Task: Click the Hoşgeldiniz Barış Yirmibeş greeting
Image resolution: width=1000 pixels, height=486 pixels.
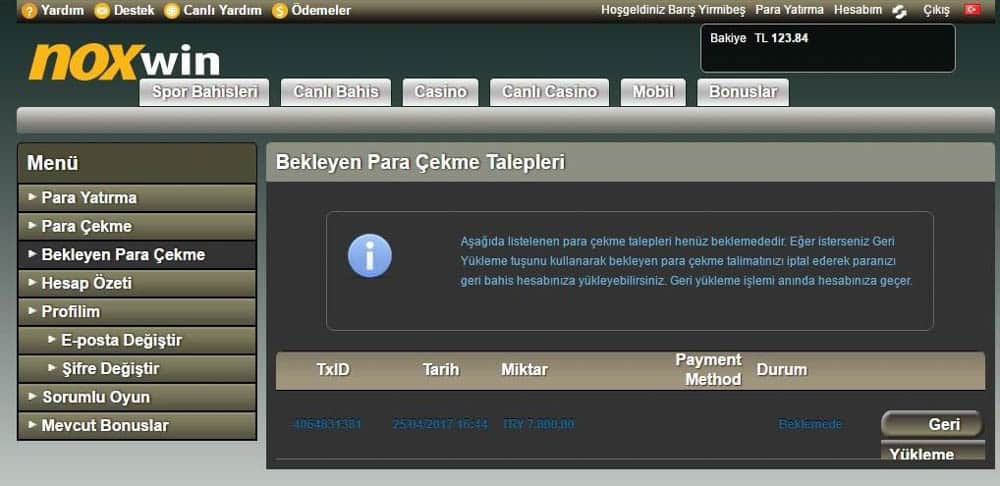Action: click(673, 10)
